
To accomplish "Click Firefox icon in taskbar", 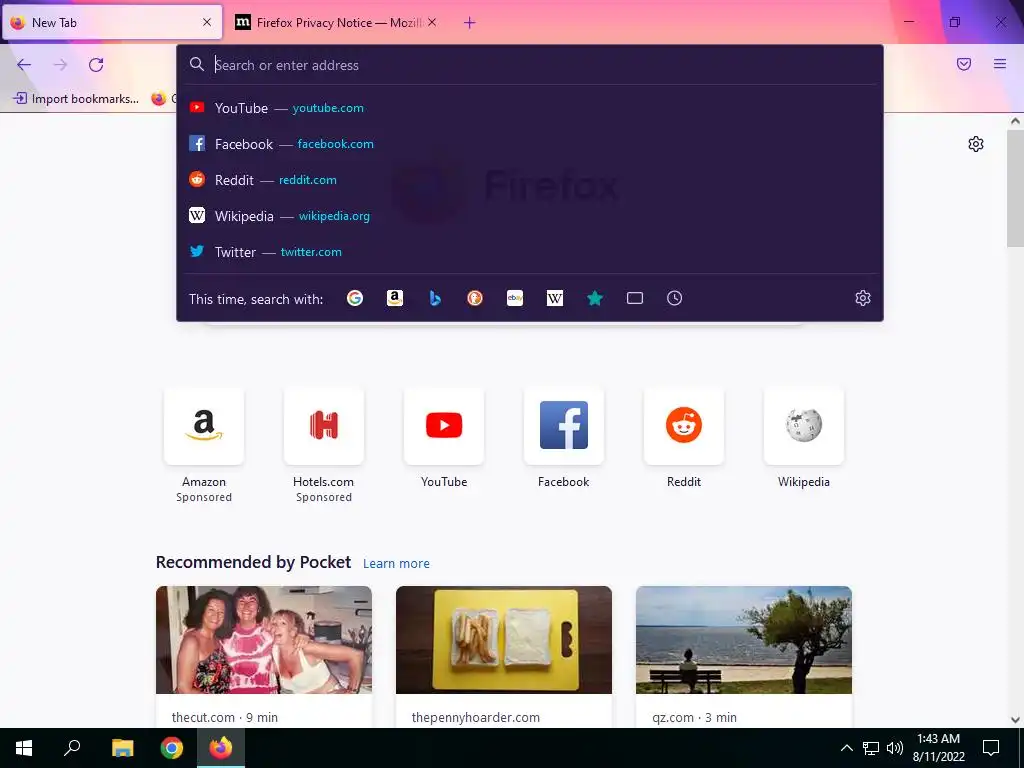I will (221, 748).
